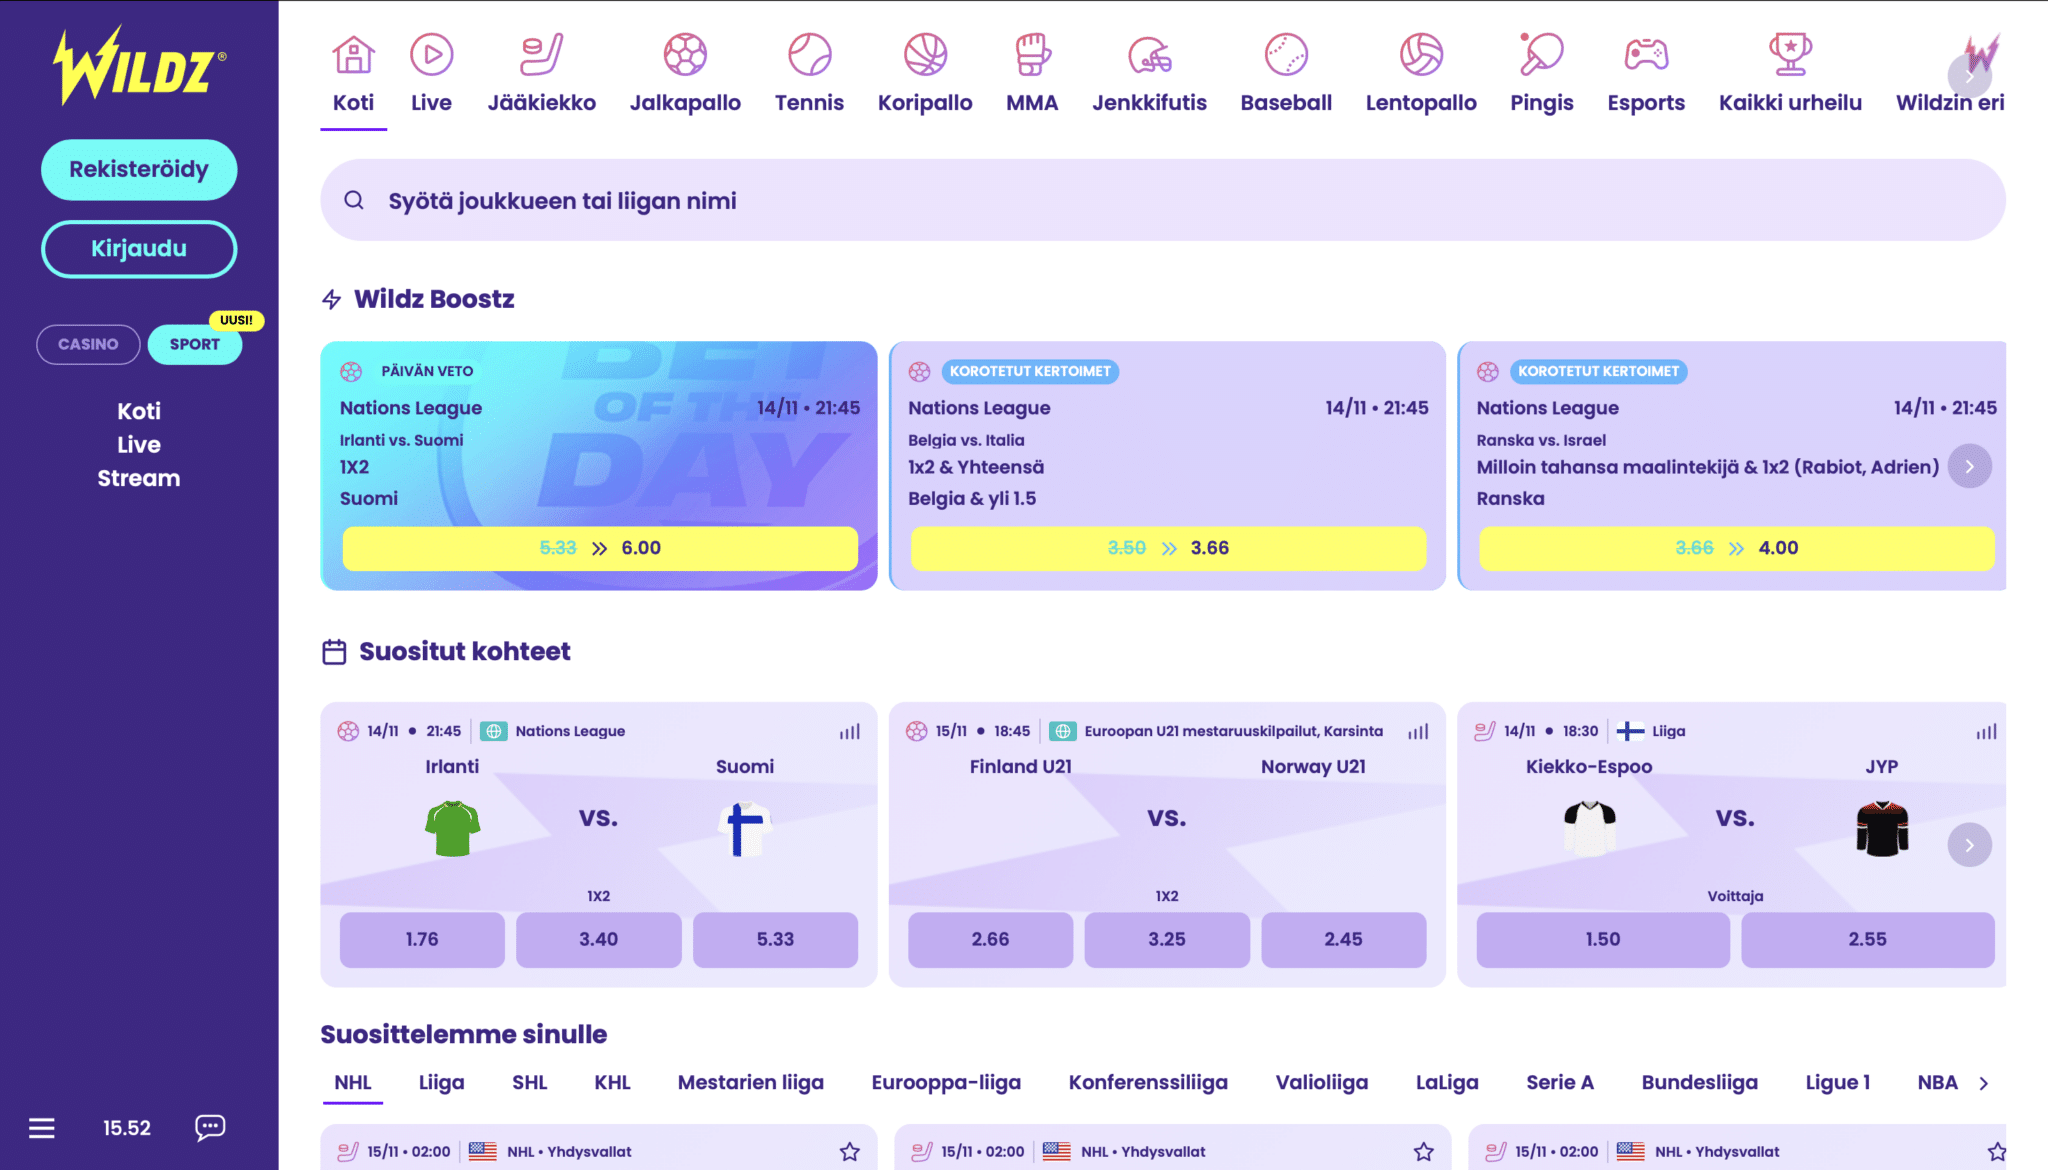Open the Ligue 1 tab
Screen dimensions: 2048x1170
[x=1837, y=1082]
